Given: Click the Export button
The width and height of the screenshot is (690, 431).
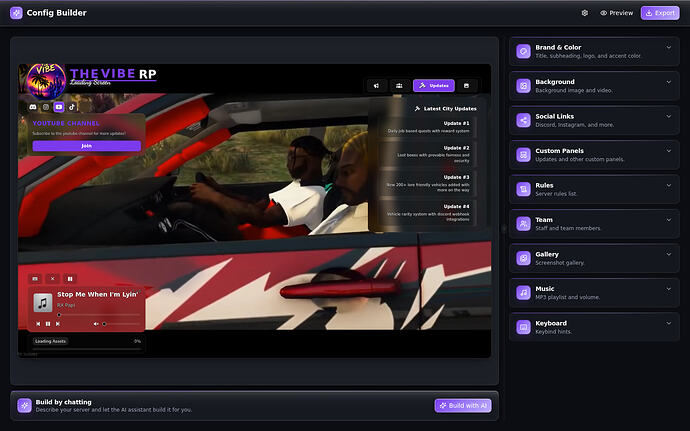Looking at the screenshot, I should [x=660, y=13].
